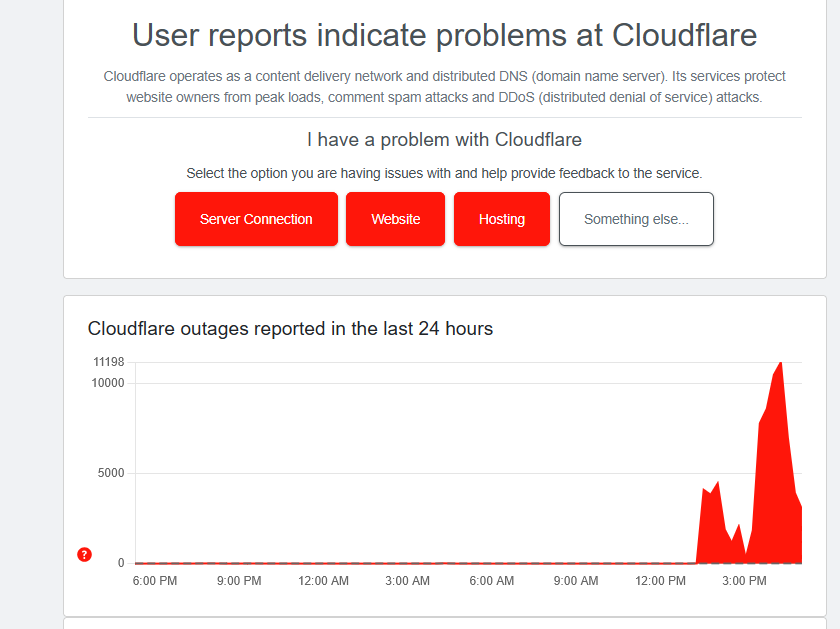840x629 pixels.
Task: Click the 'User reports indicate problems' heading
Action: tap(445, 35)
